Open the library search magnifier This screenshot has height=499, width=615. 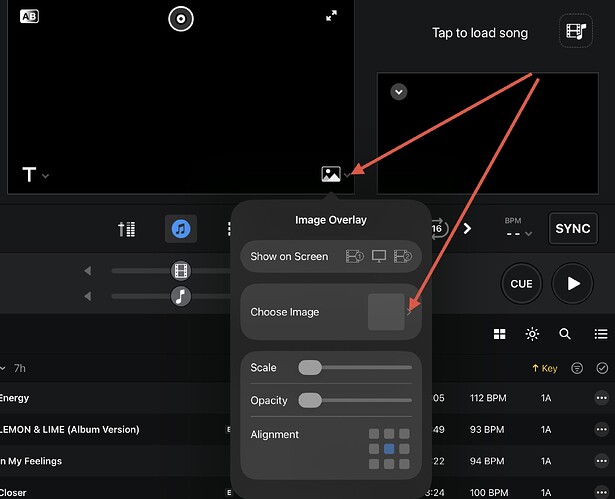[x=565, y=334]
